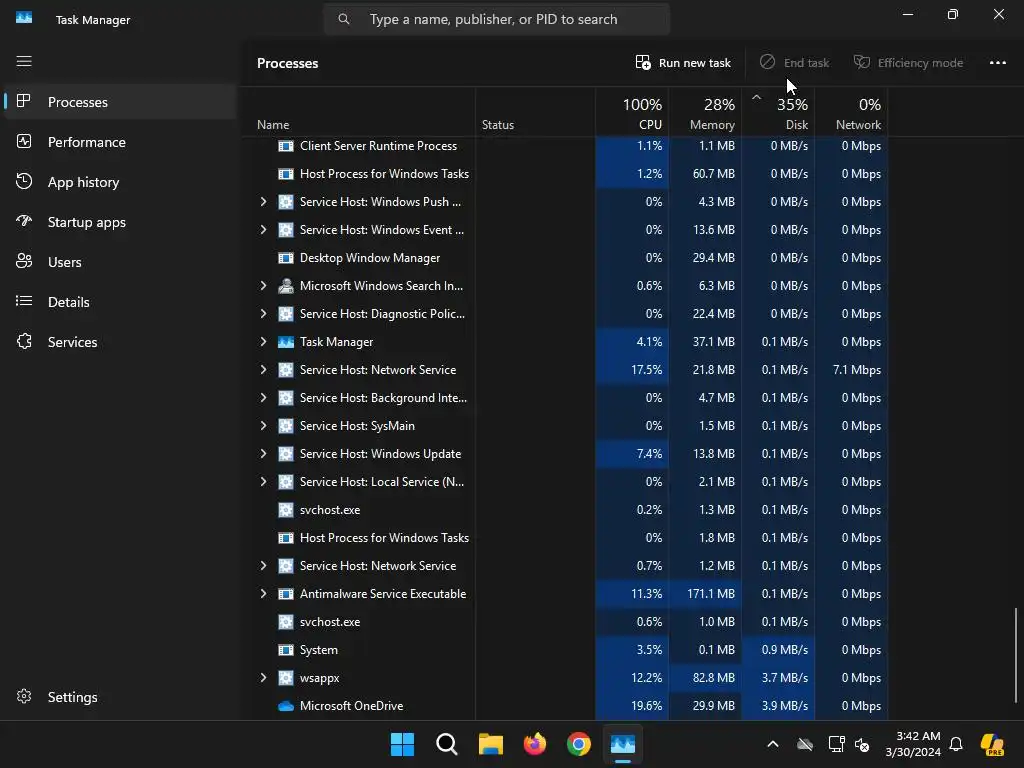
Task: Click the wsappx process icon
Action: tap(285, 678)
